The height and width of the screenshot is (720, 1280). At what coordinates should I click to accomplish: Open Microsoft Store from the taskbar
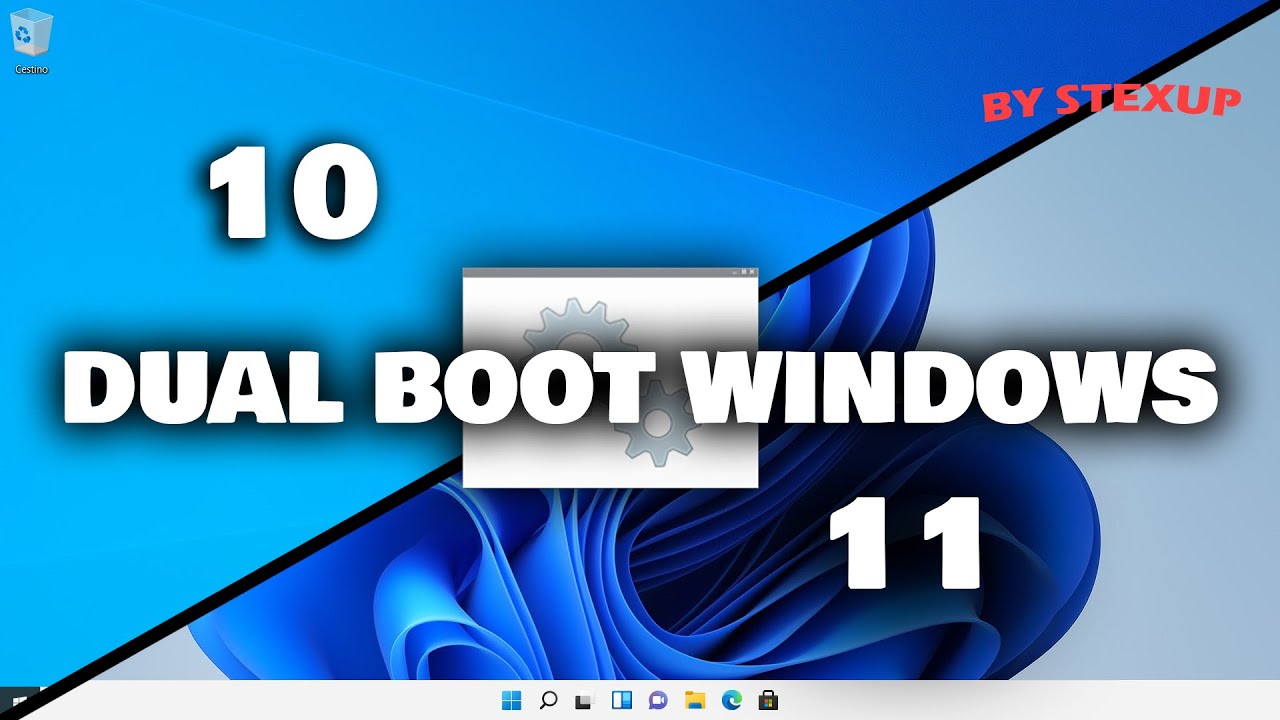(768, 700)
